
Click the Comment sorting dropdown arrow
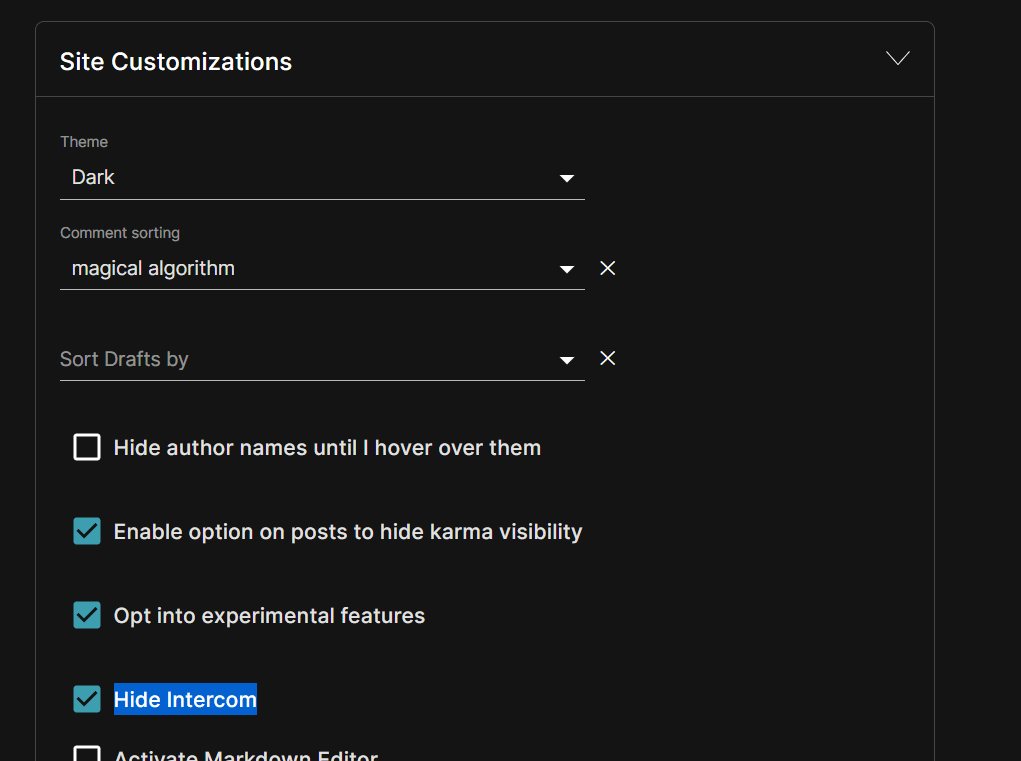(567, 269)
